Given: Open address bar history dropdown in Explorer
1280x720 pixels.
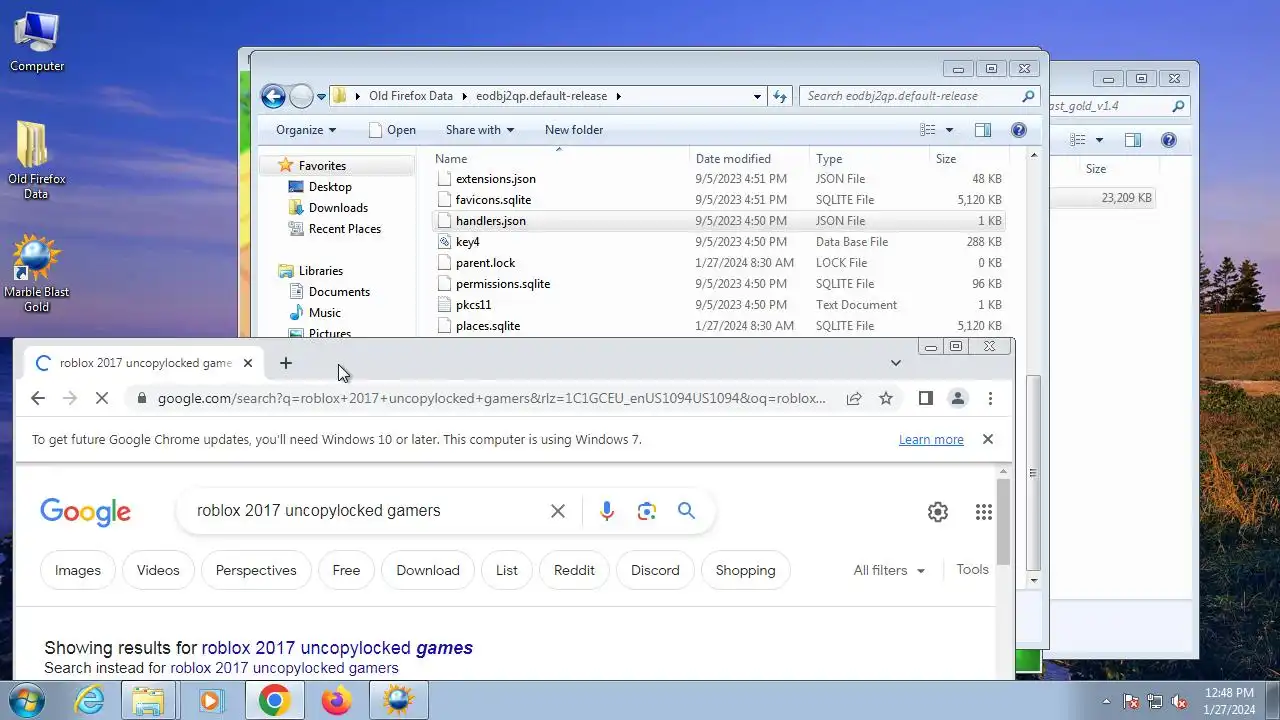Looking at the screenshot, I should pyautogui.click(x=757, y=96).
